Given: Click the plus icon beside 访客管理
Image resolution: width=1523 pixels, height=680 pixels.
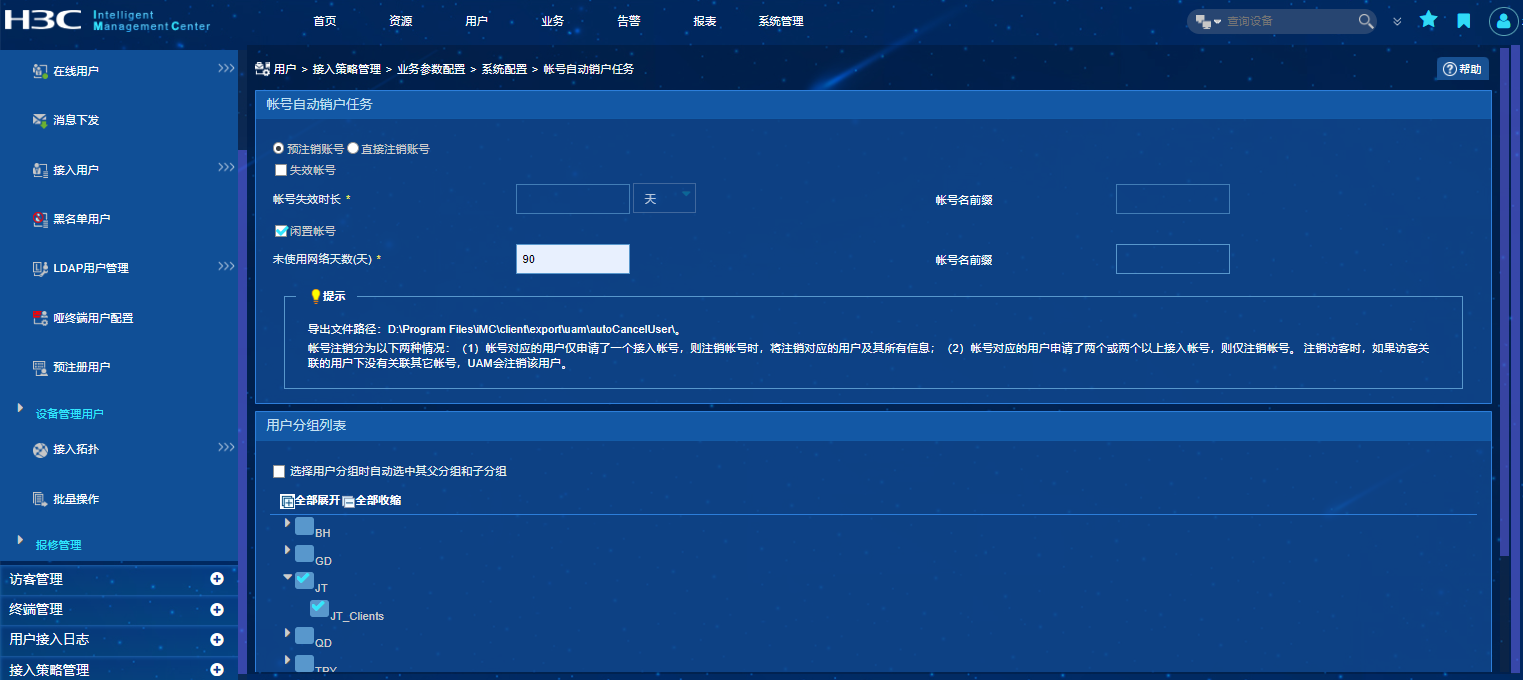Looking at the screenshot, I should pos(217,579).
